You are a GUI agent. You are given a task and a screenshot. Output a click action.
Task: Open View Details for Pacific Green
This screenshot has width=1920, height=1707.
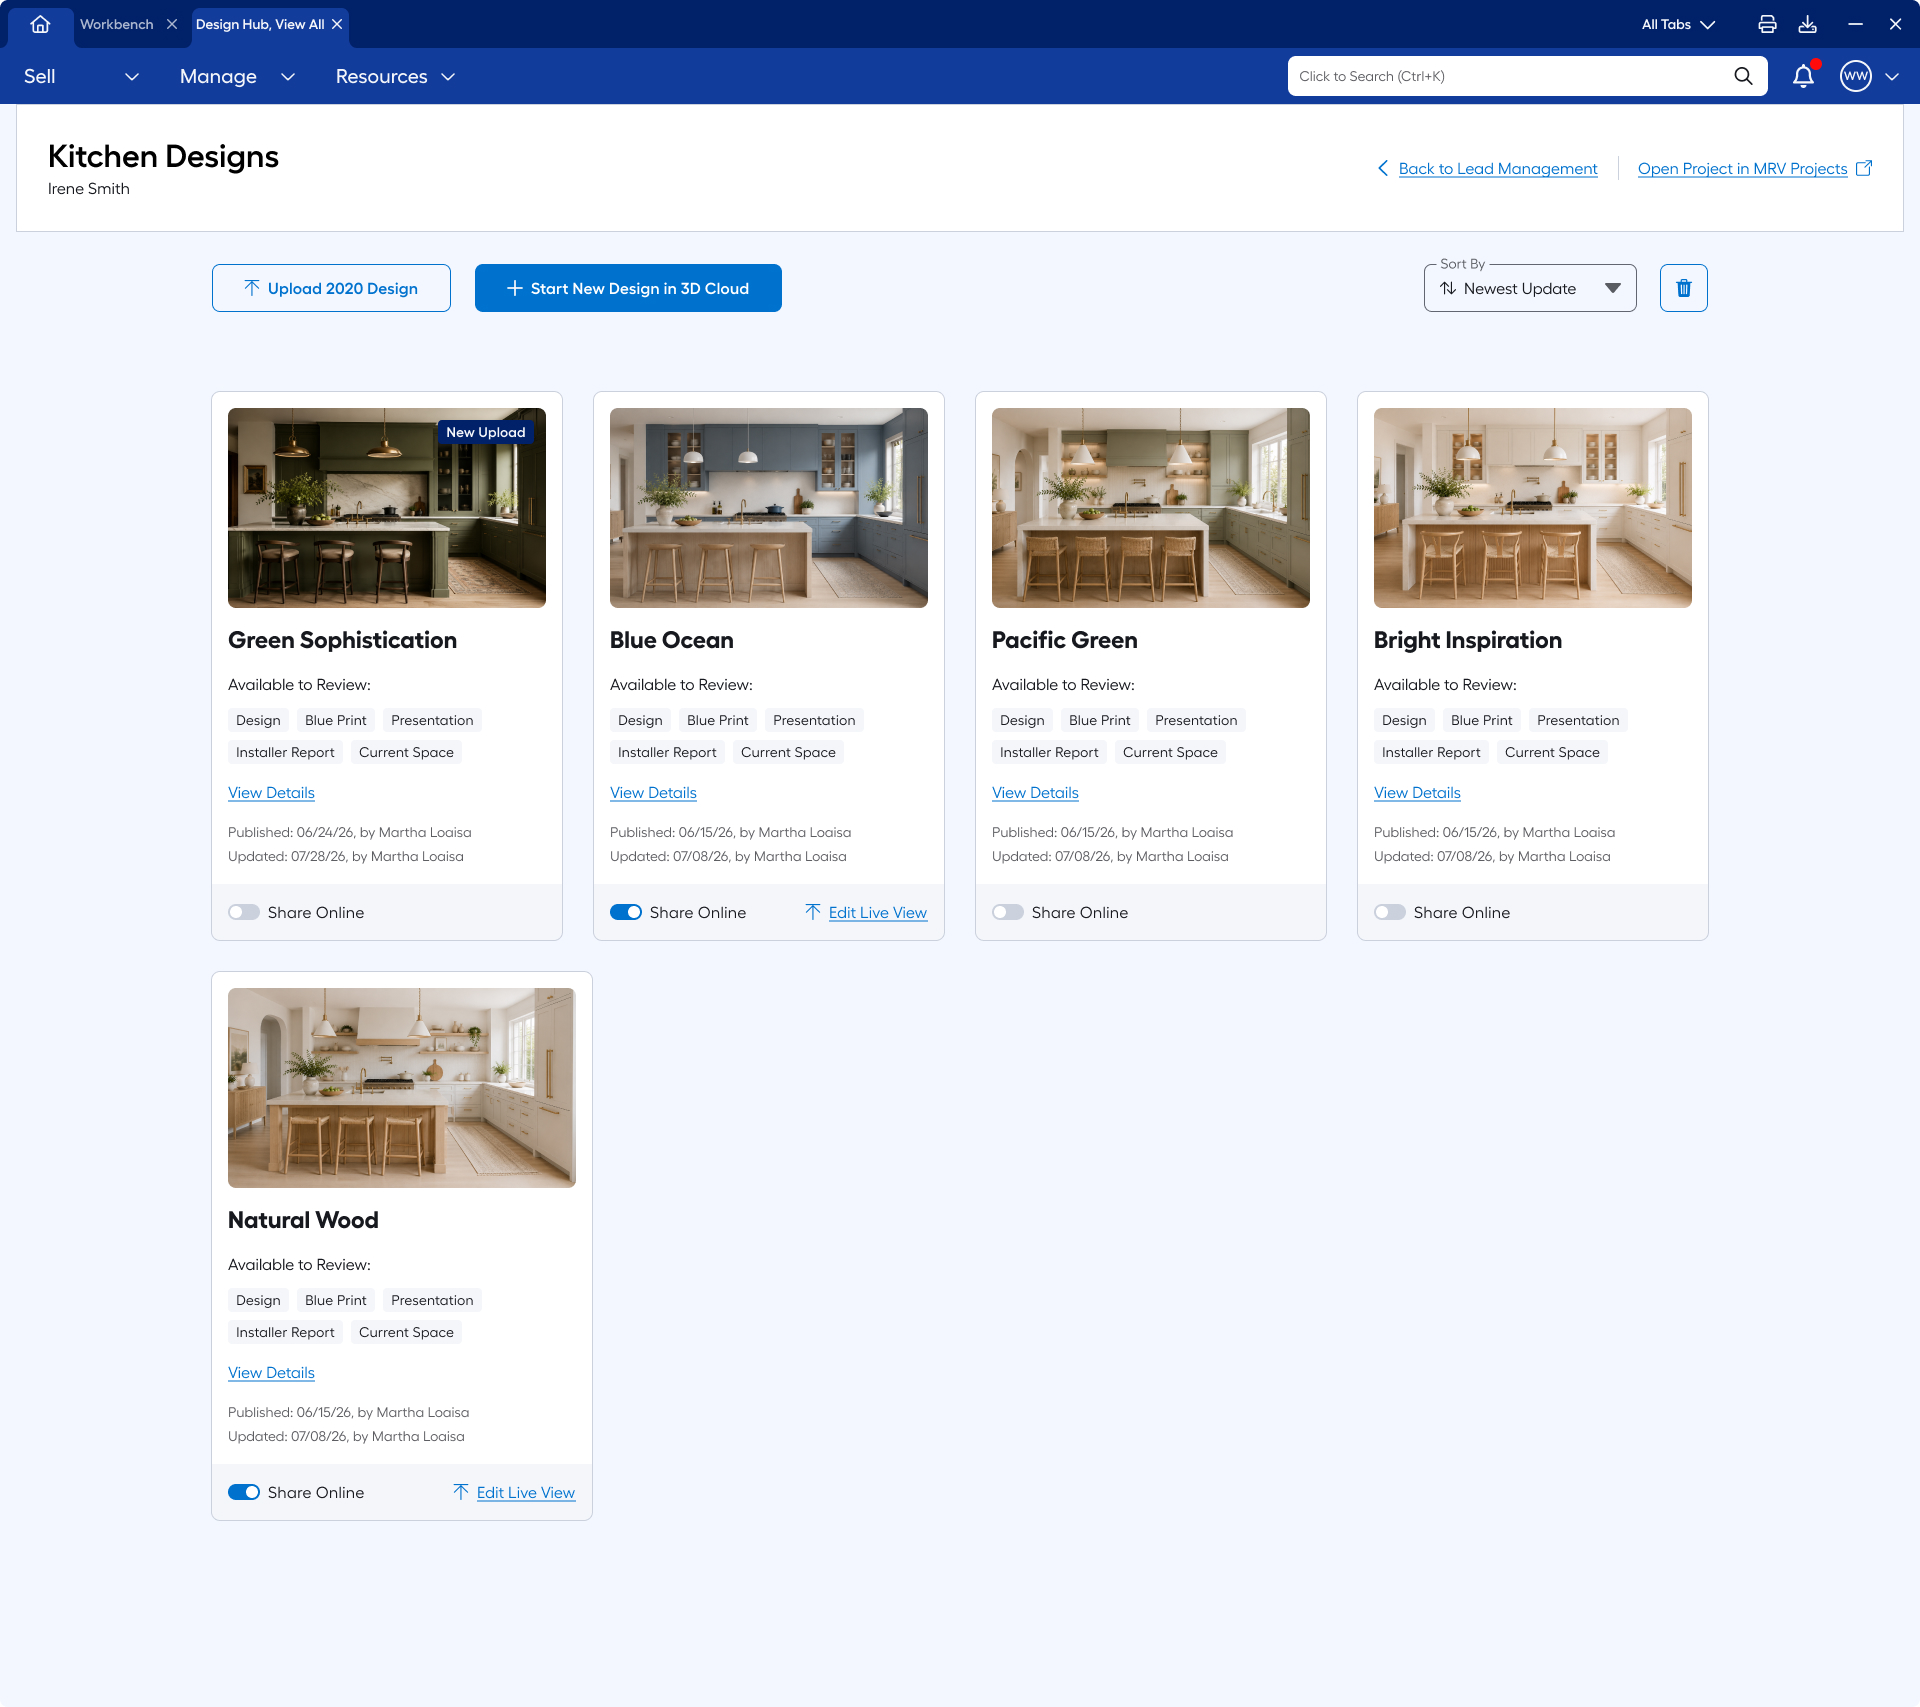(x=1035, y=792)
